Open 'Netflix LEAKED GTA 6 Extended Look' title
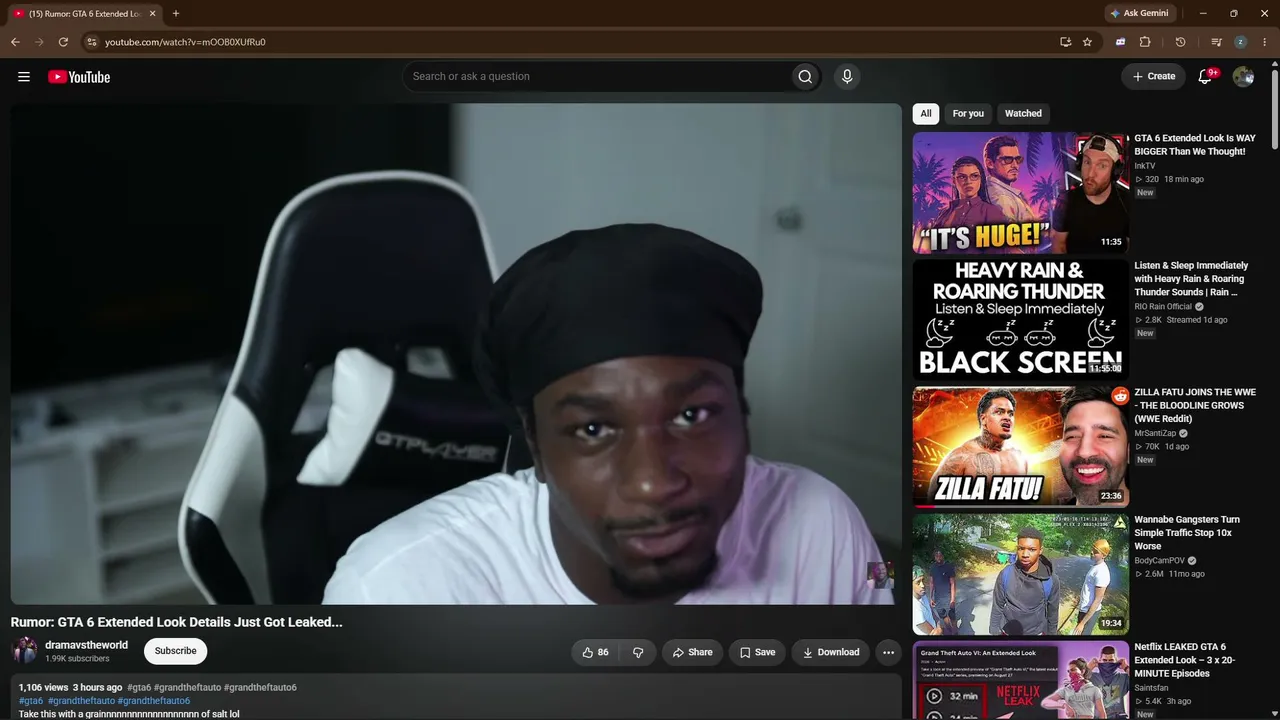 click(1185, 660)
